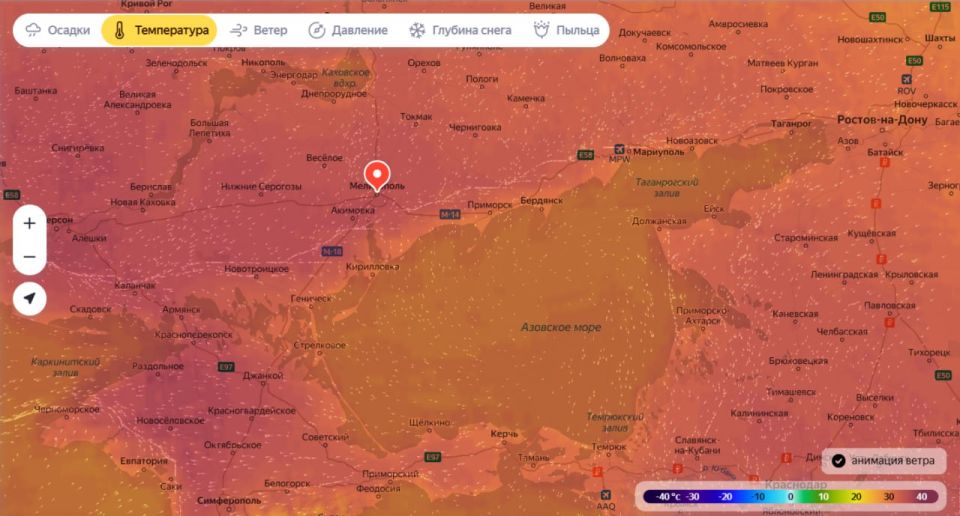Click the 40 value on temperature legend
The image size is (960, 516).
(919, 496)
